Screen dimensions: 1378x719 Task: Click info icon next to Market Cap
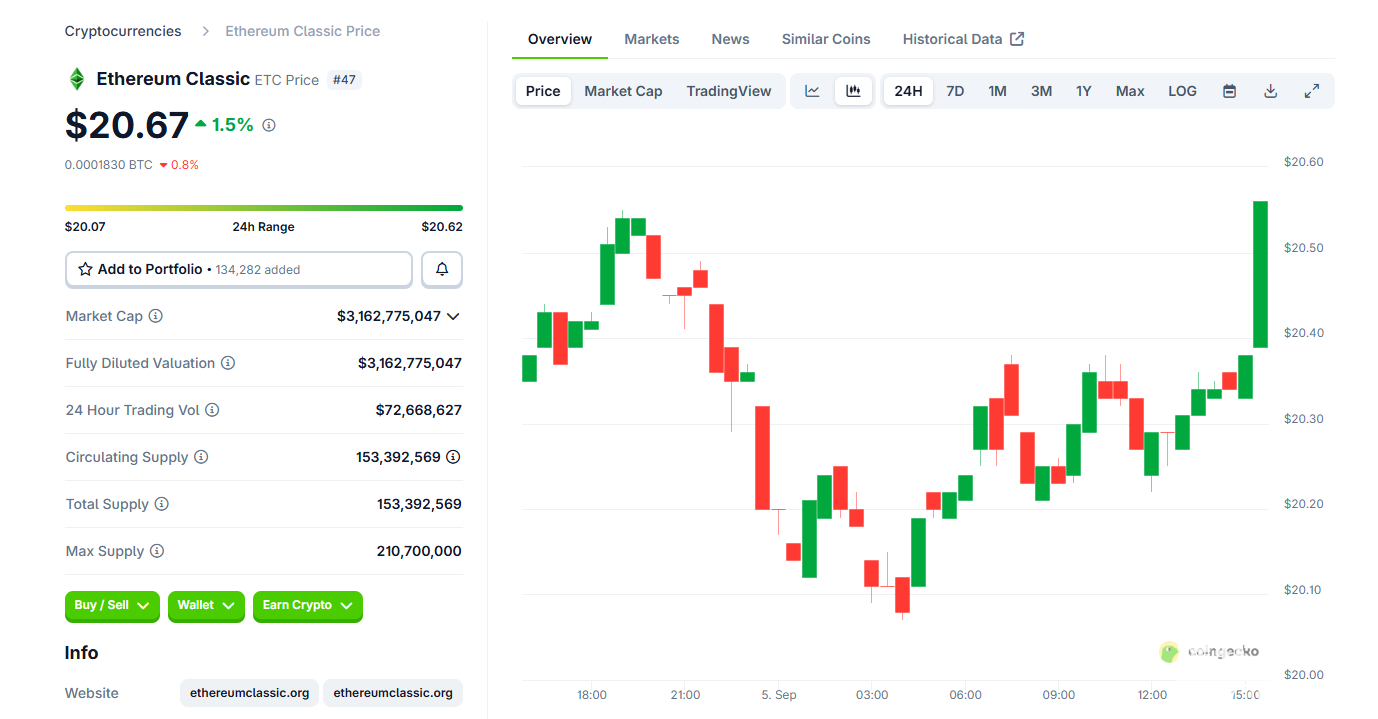pyautogui.click(x=156, y=316)
